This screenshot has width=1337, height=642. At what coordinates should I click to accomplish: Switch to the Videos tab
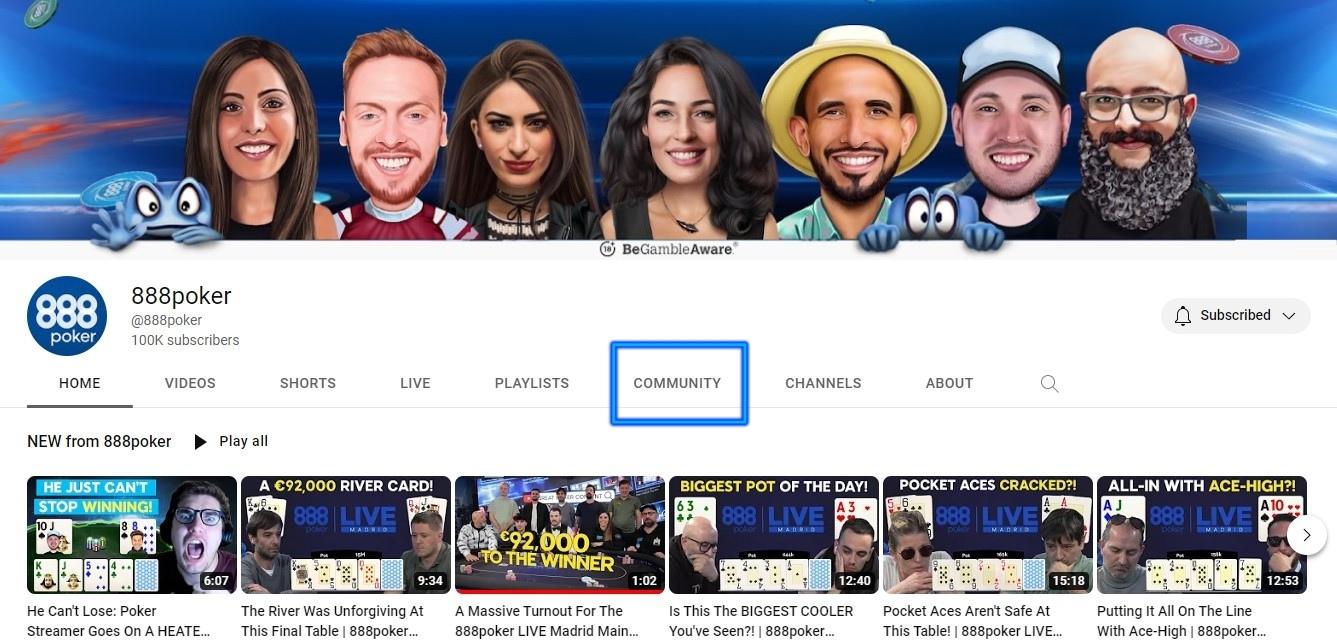click(190, 383)
